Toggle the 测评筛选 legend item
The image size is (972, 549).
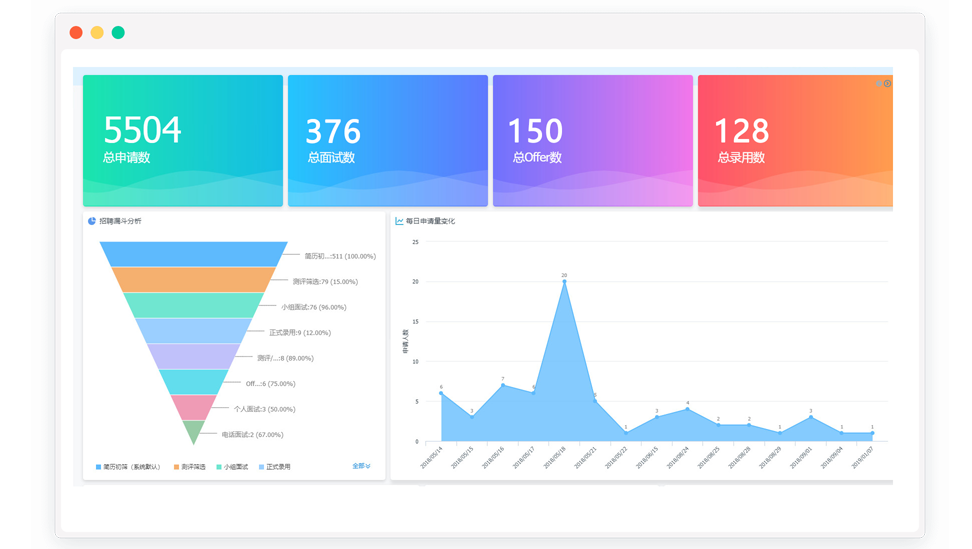190,467
